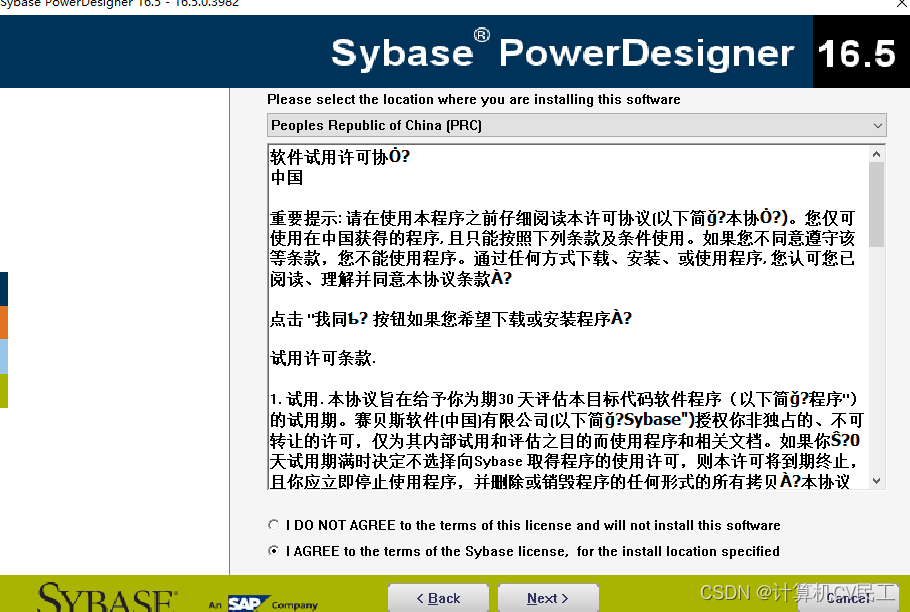Click the license text scroll up arrow

tap(876, 154)
